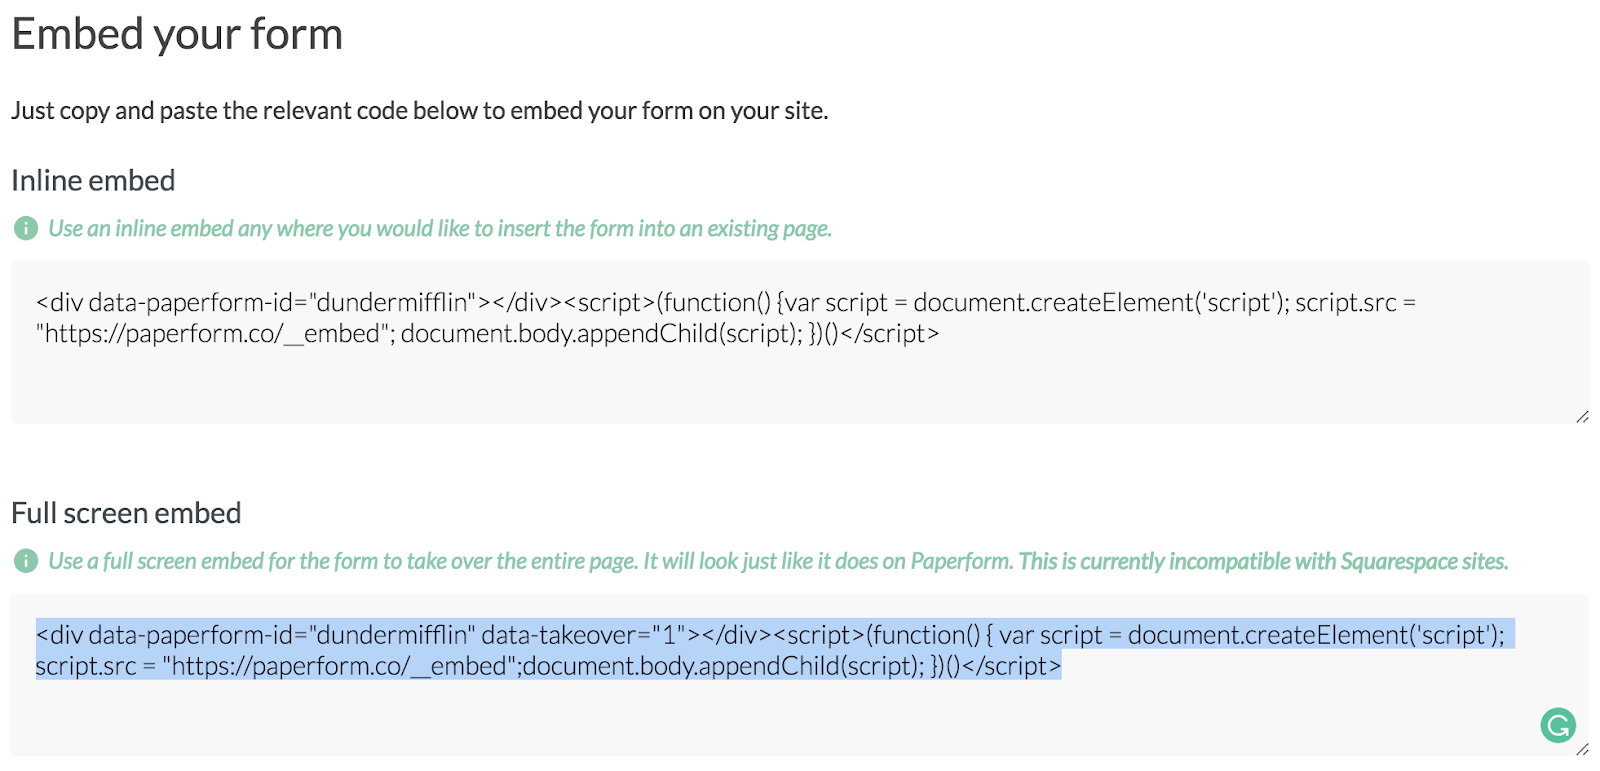Click 'data-takeover="1"' in the full screen code
Image resolution: width=1600 pixels, height=771 pixels.
point(585,635)
